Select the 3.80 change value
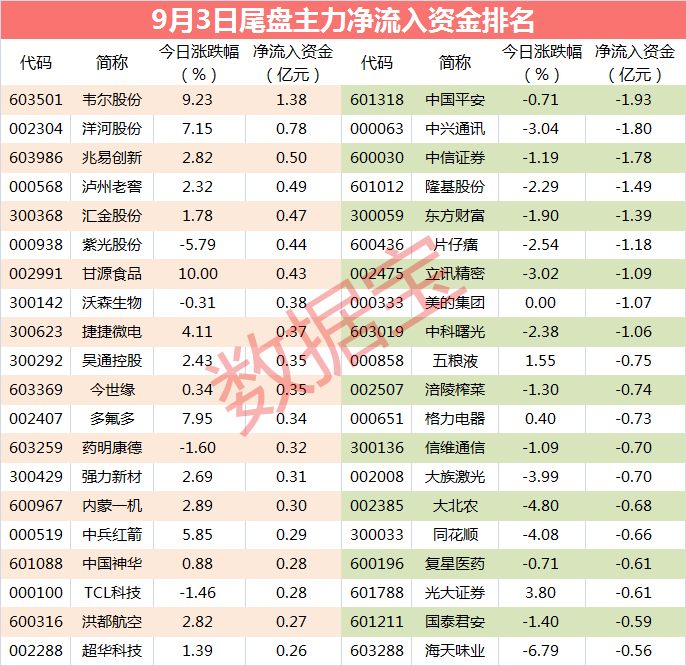The width and height of the screenshot is (686, 666). (x=540, y=592)
